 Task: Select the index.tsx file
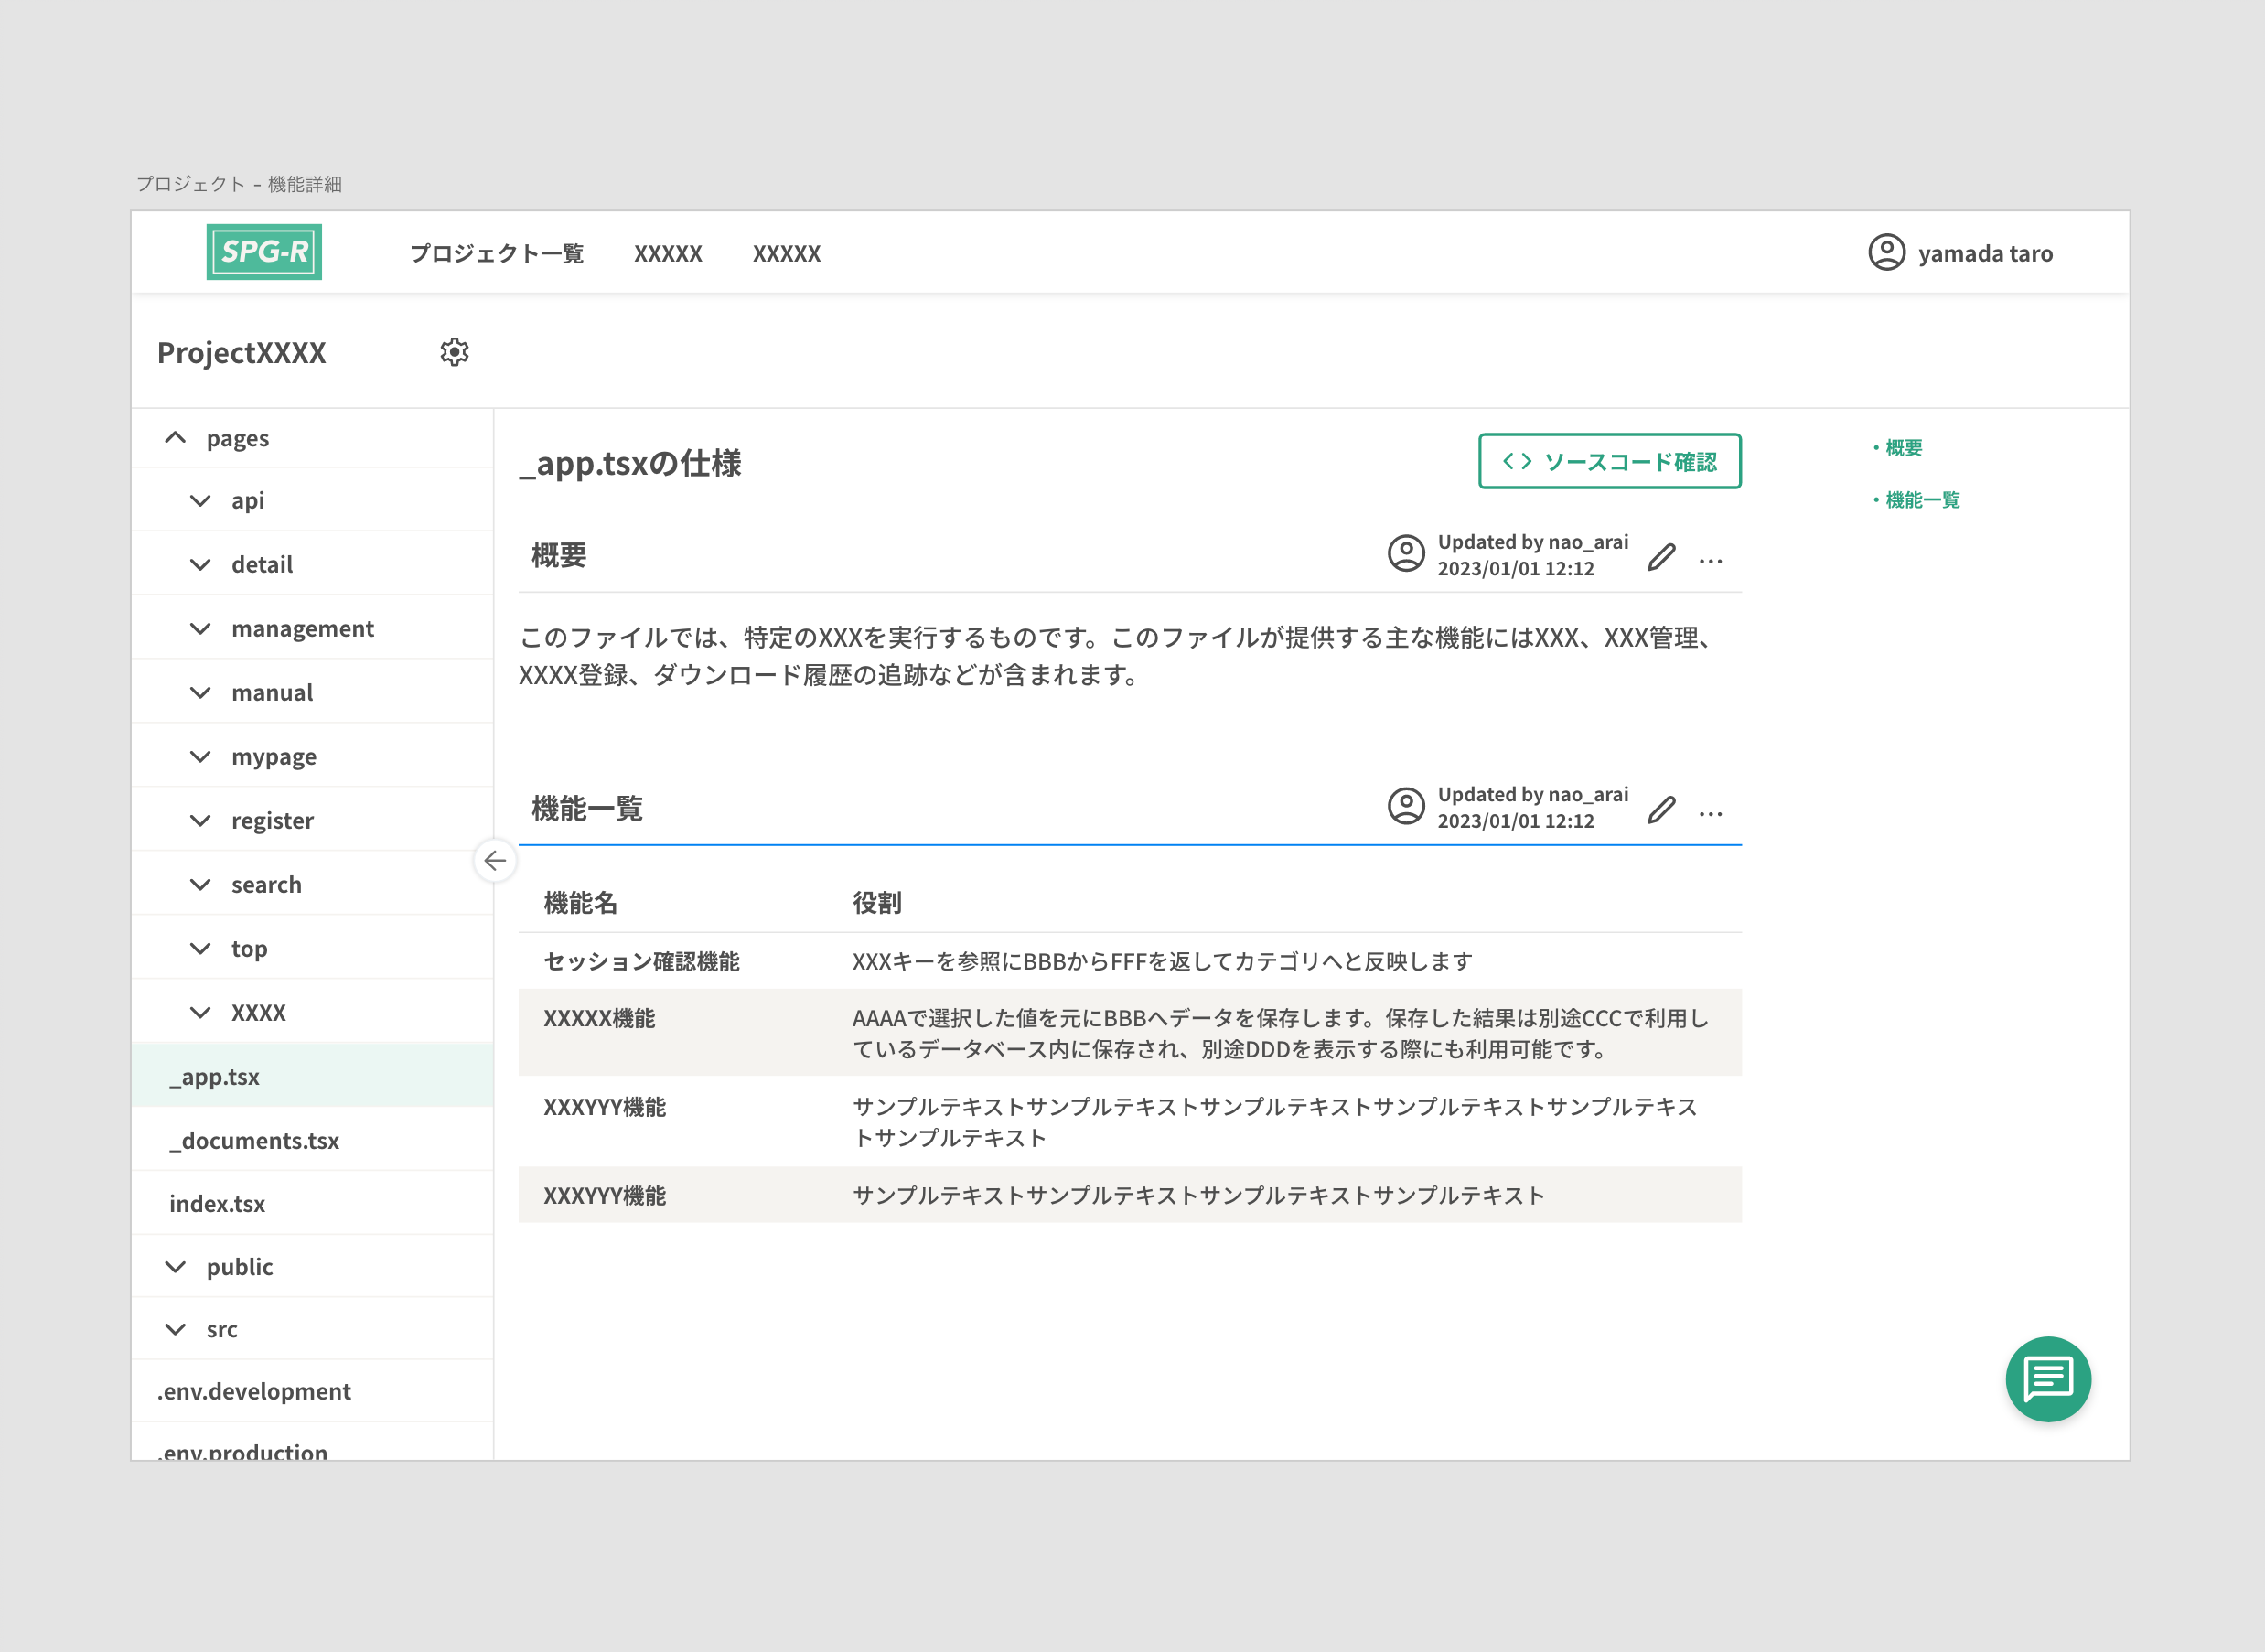pos(217,1204)
